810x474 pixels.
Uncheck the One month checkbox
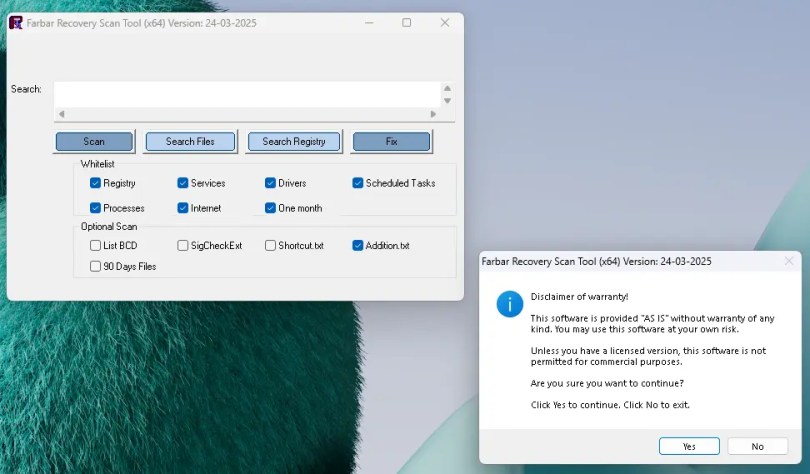pos(270,208)
